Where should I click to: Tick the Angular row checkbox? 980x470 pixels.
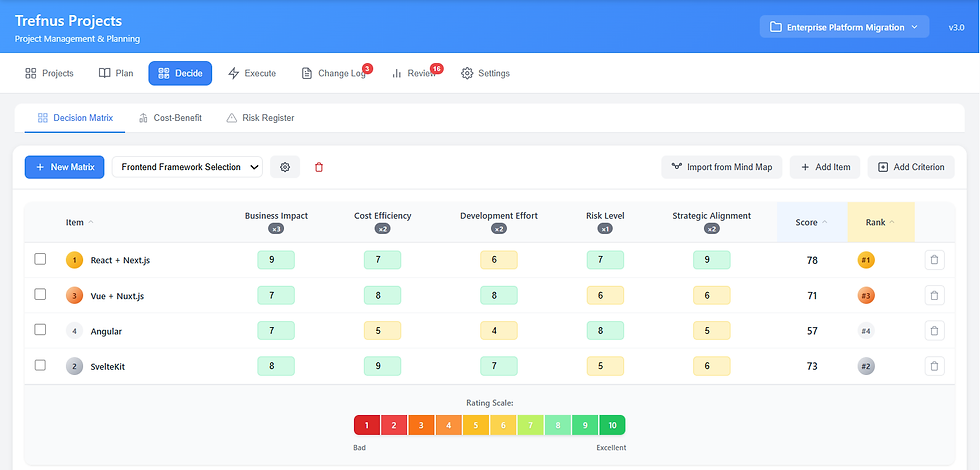(40, 329)
